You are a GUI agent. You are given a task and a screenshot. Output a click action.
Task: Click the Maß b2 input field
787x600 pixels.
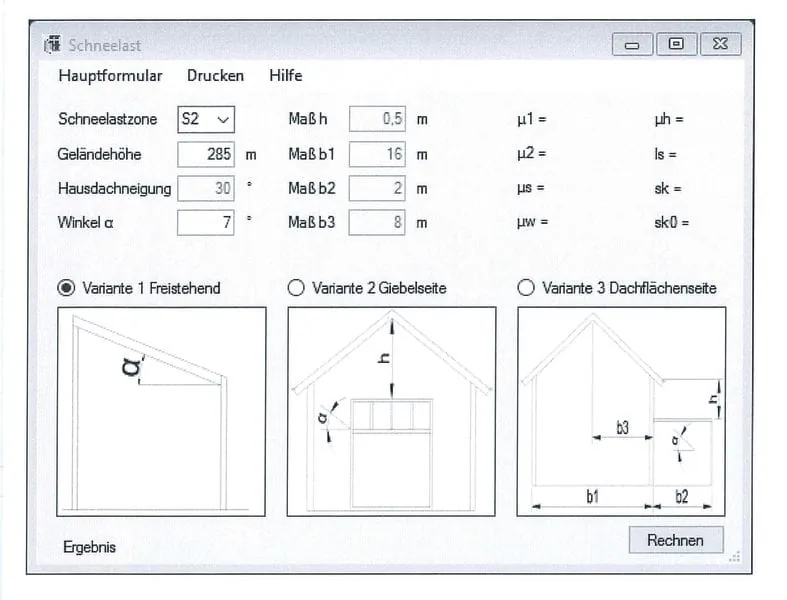click(377, 188)
